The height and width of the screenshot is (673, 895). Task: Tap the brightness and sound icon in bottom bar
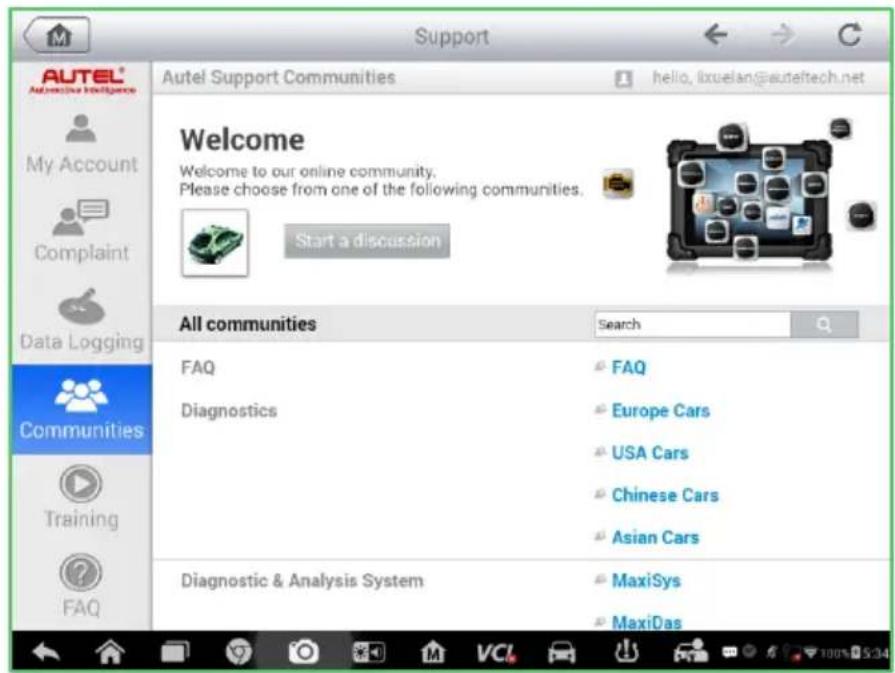[368, 652]
